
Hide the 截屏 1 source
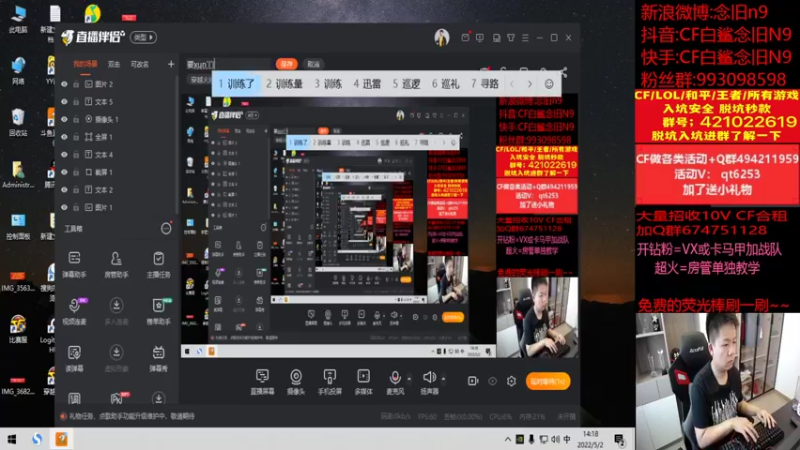[x=64, y=172]
